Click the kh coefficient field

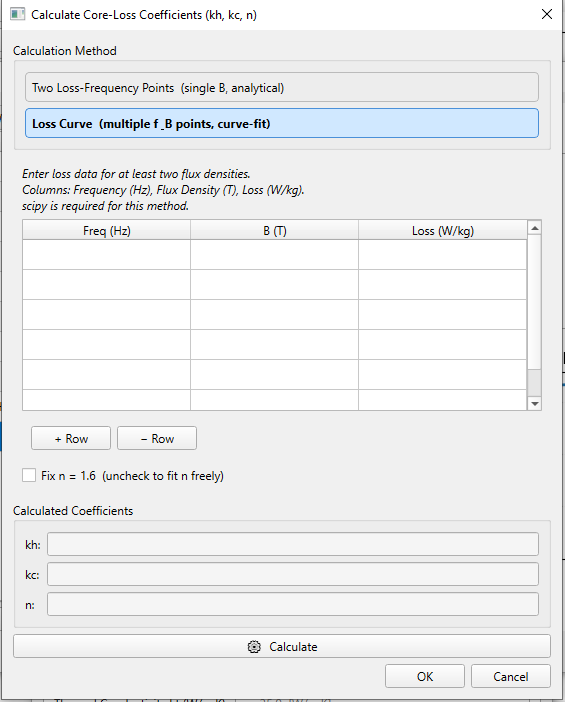[293, 544]
